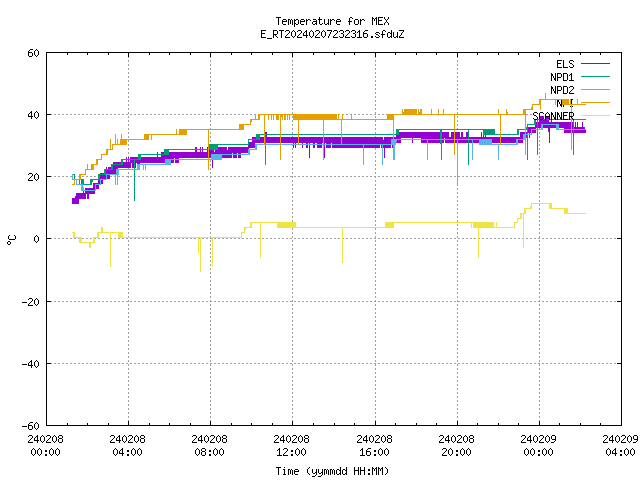Click the x-axis tick 240209 04:00
The height and width of the screenshot is (480, 640).
point(621,446)
